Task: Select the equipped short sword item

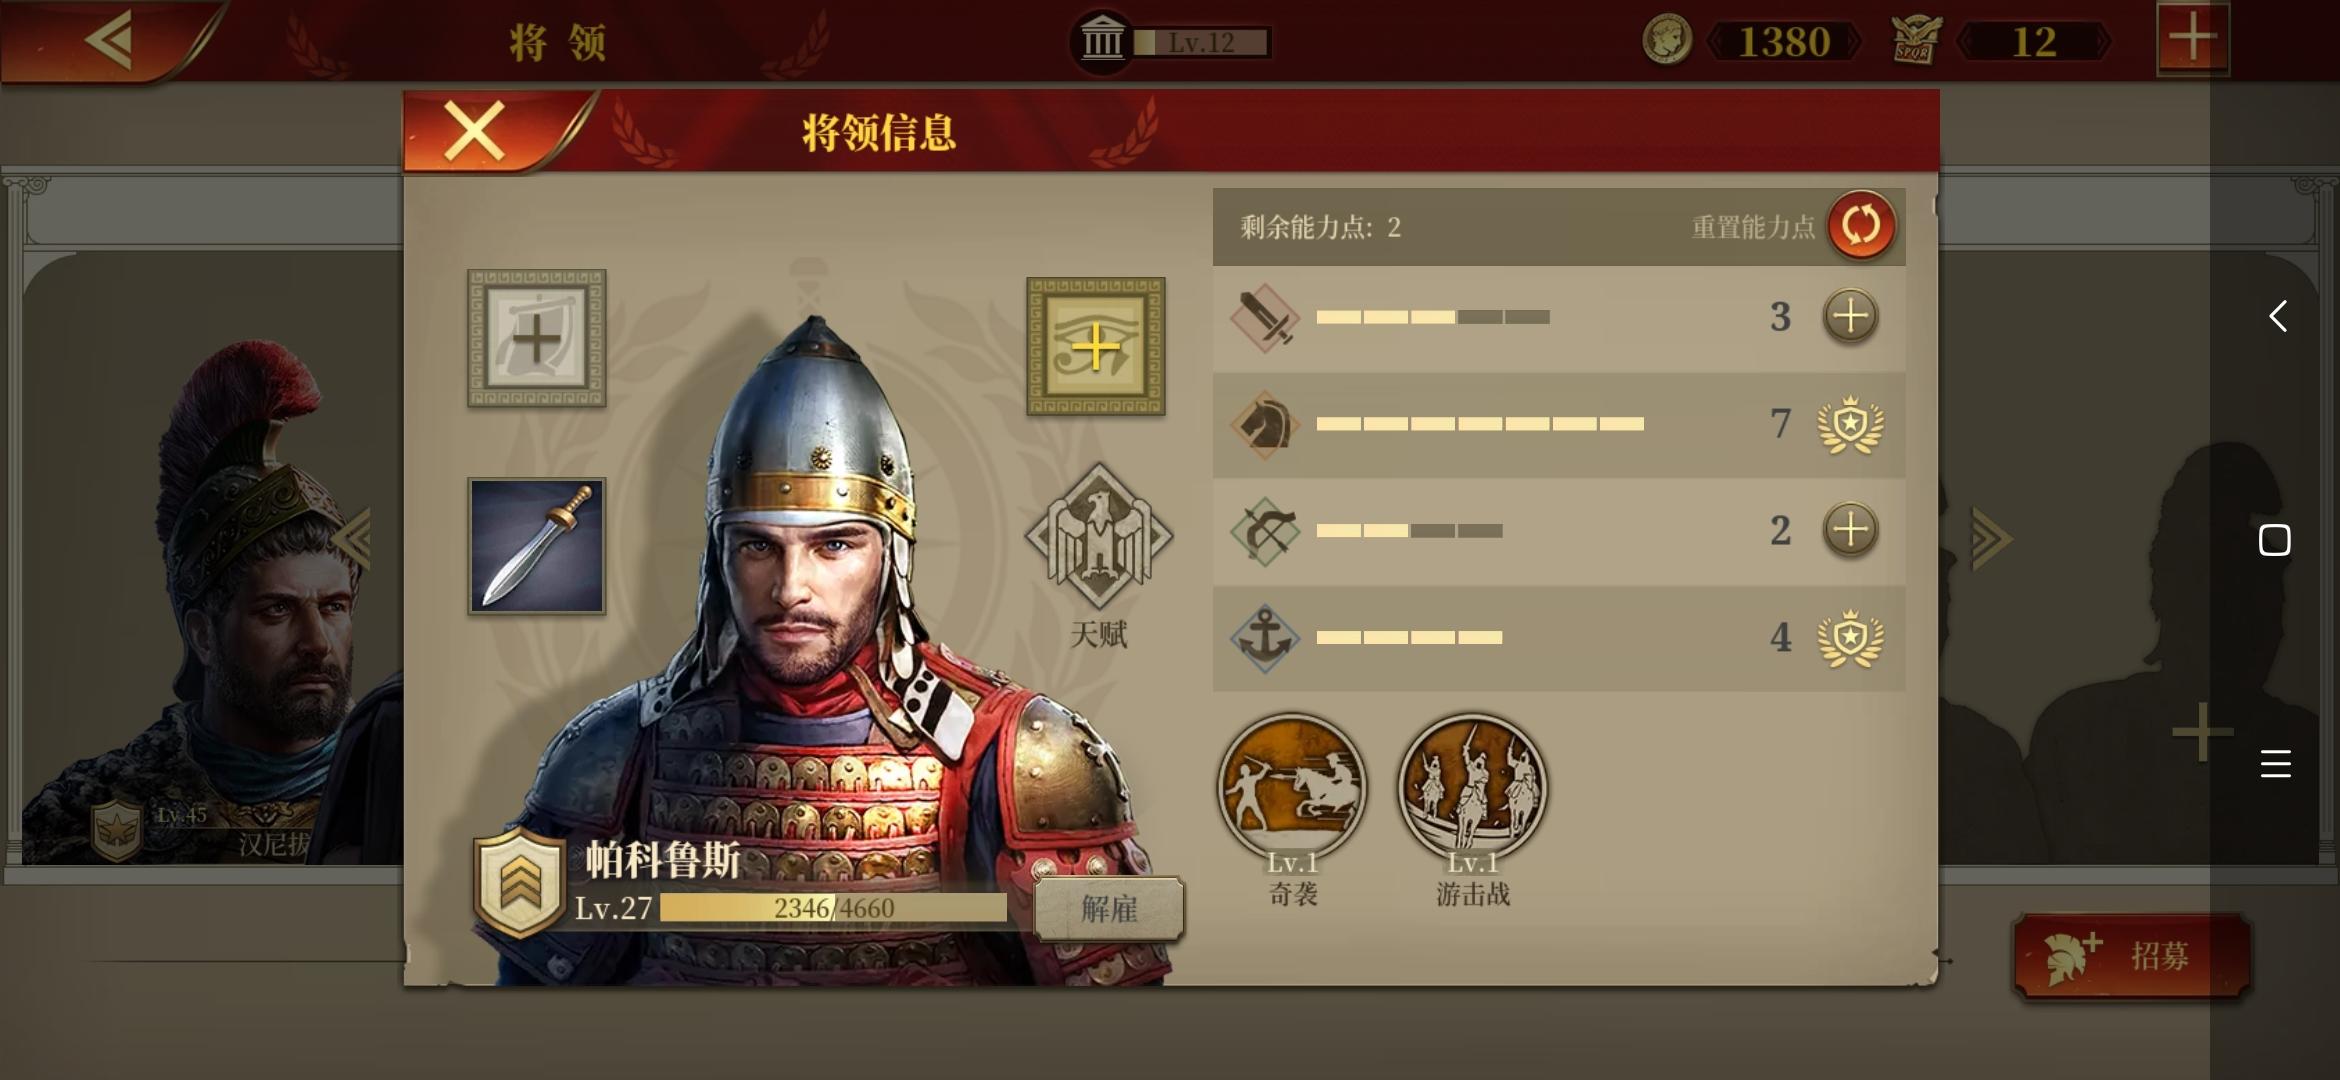Action: 537,546
